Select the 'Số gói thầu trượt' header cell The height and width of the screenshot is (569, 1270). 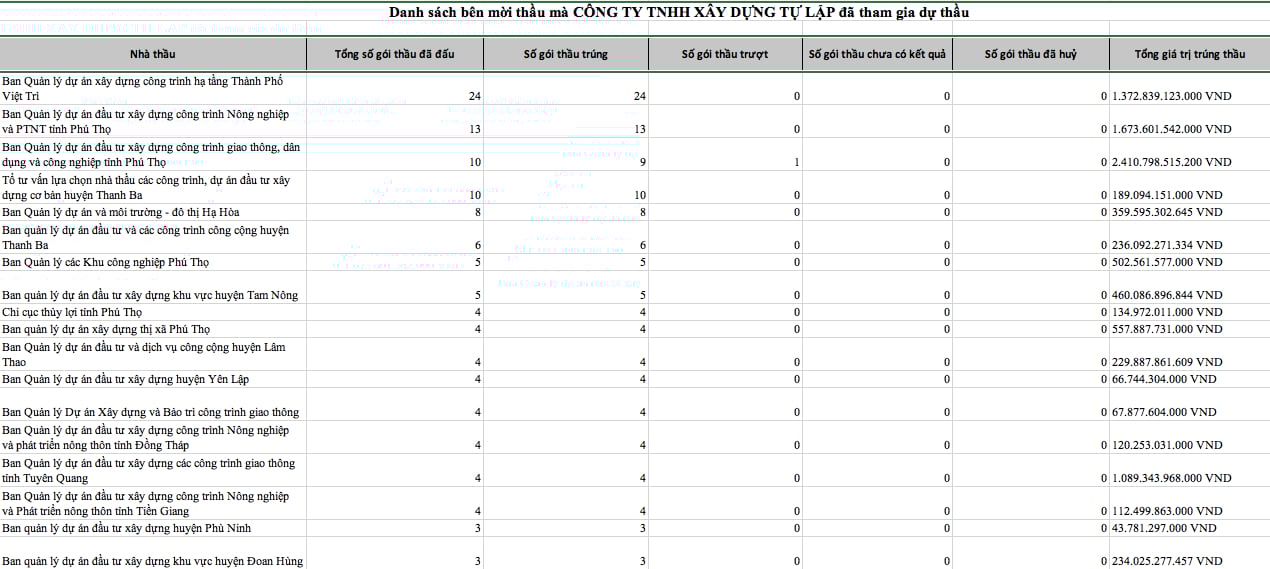[x=725, y=54]
